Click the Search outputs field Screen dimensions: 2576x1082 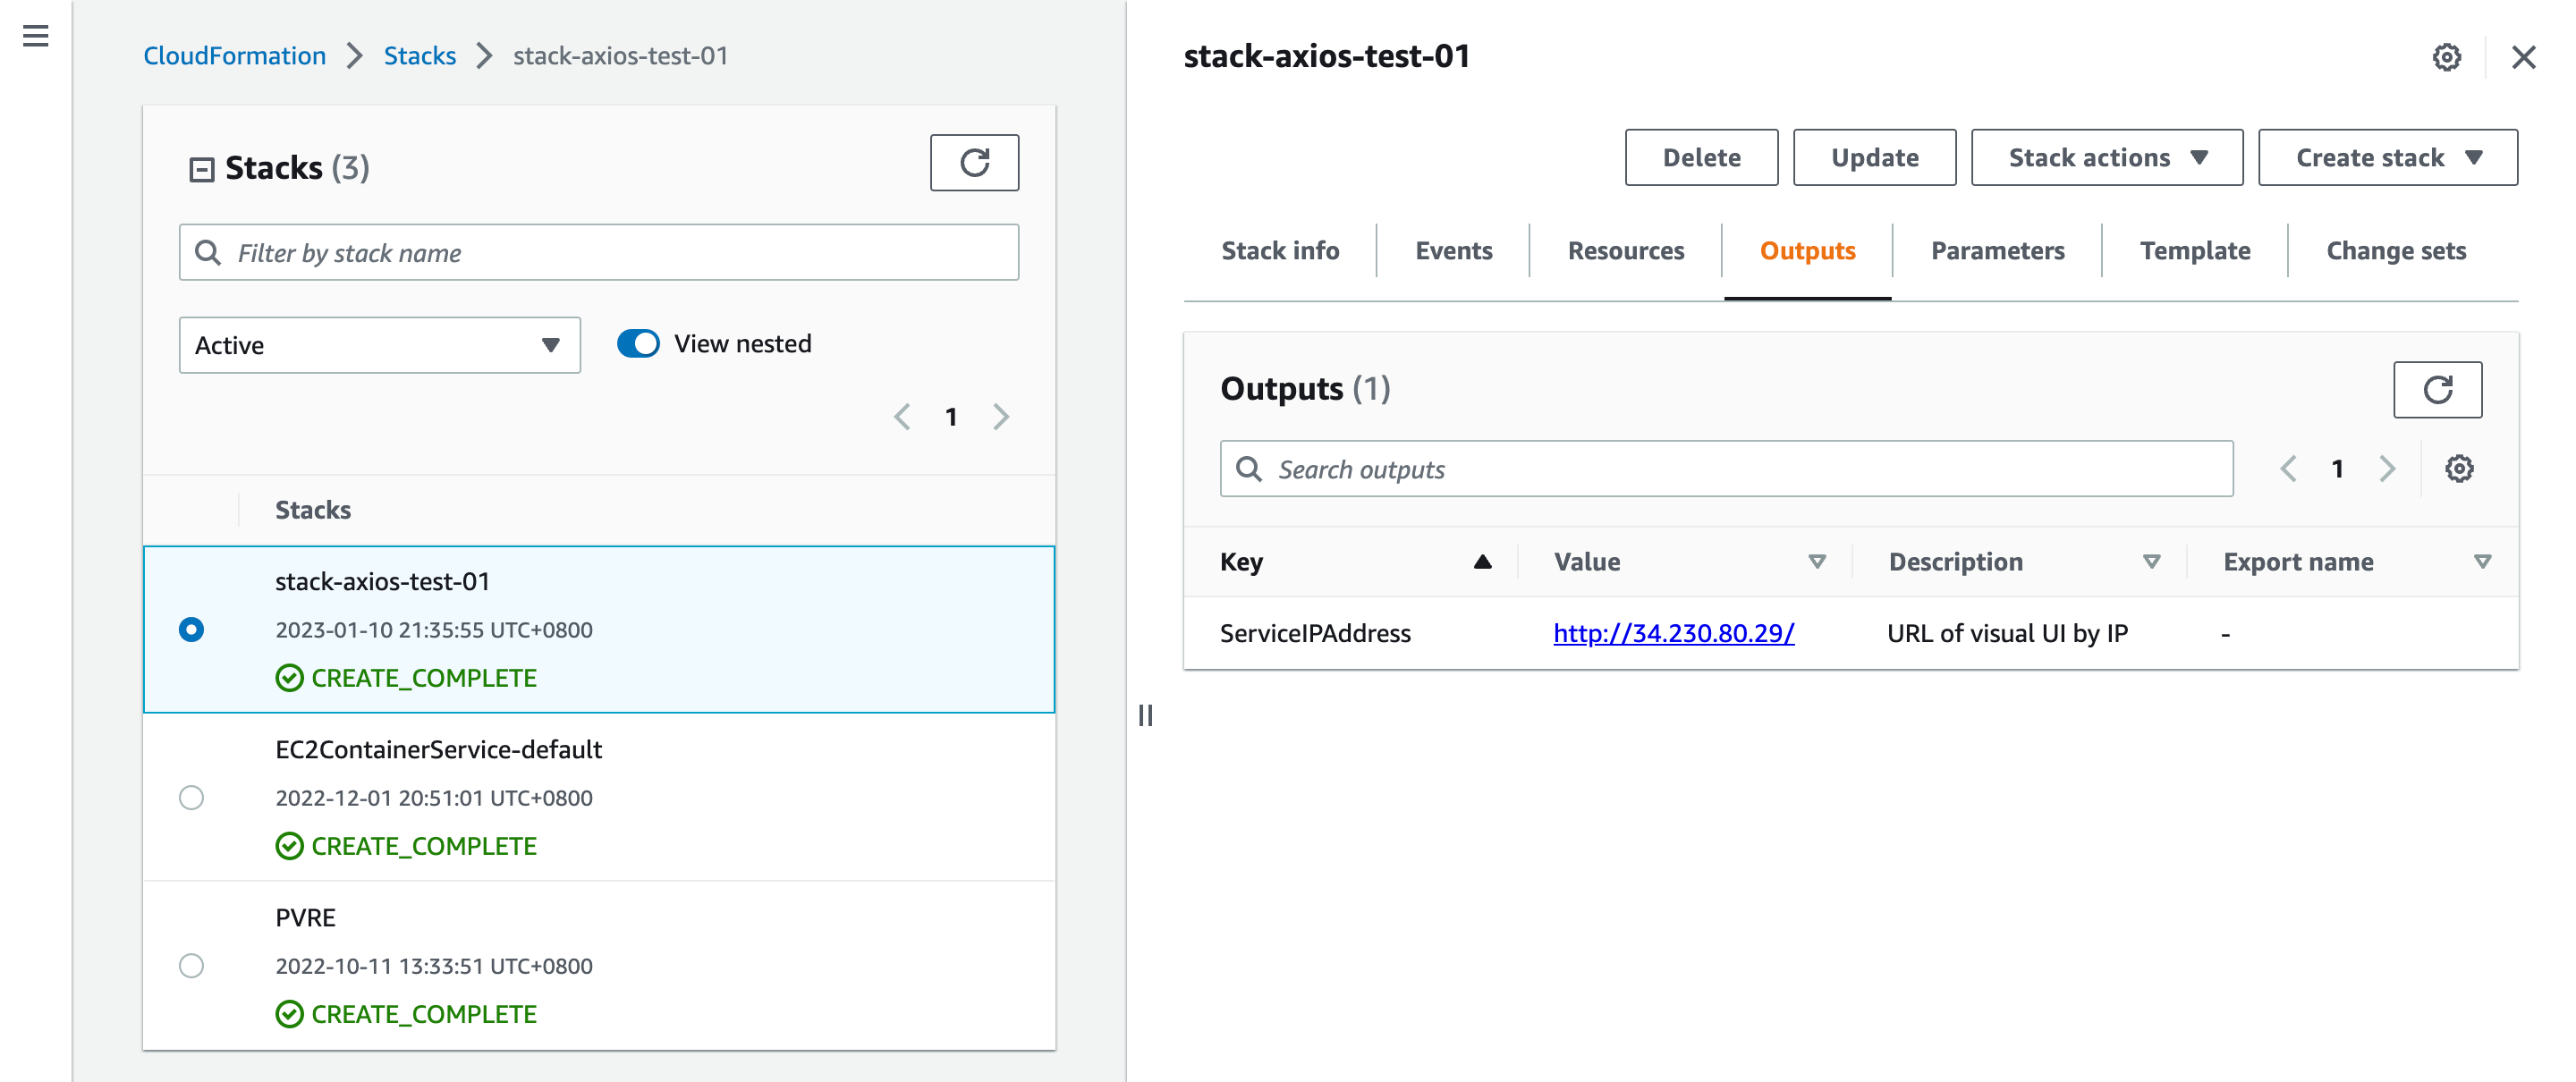pyautogui.click(x=1726, y=469)
